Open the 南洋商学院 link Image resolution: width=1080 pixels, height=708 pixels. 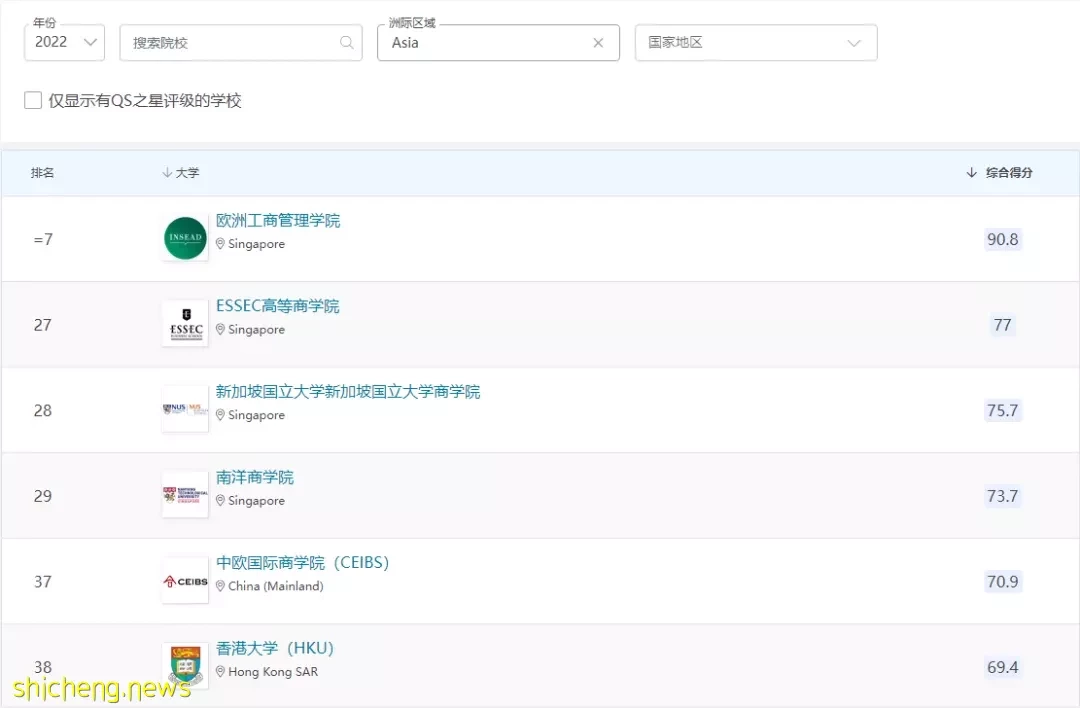click(x=255, y=477)
